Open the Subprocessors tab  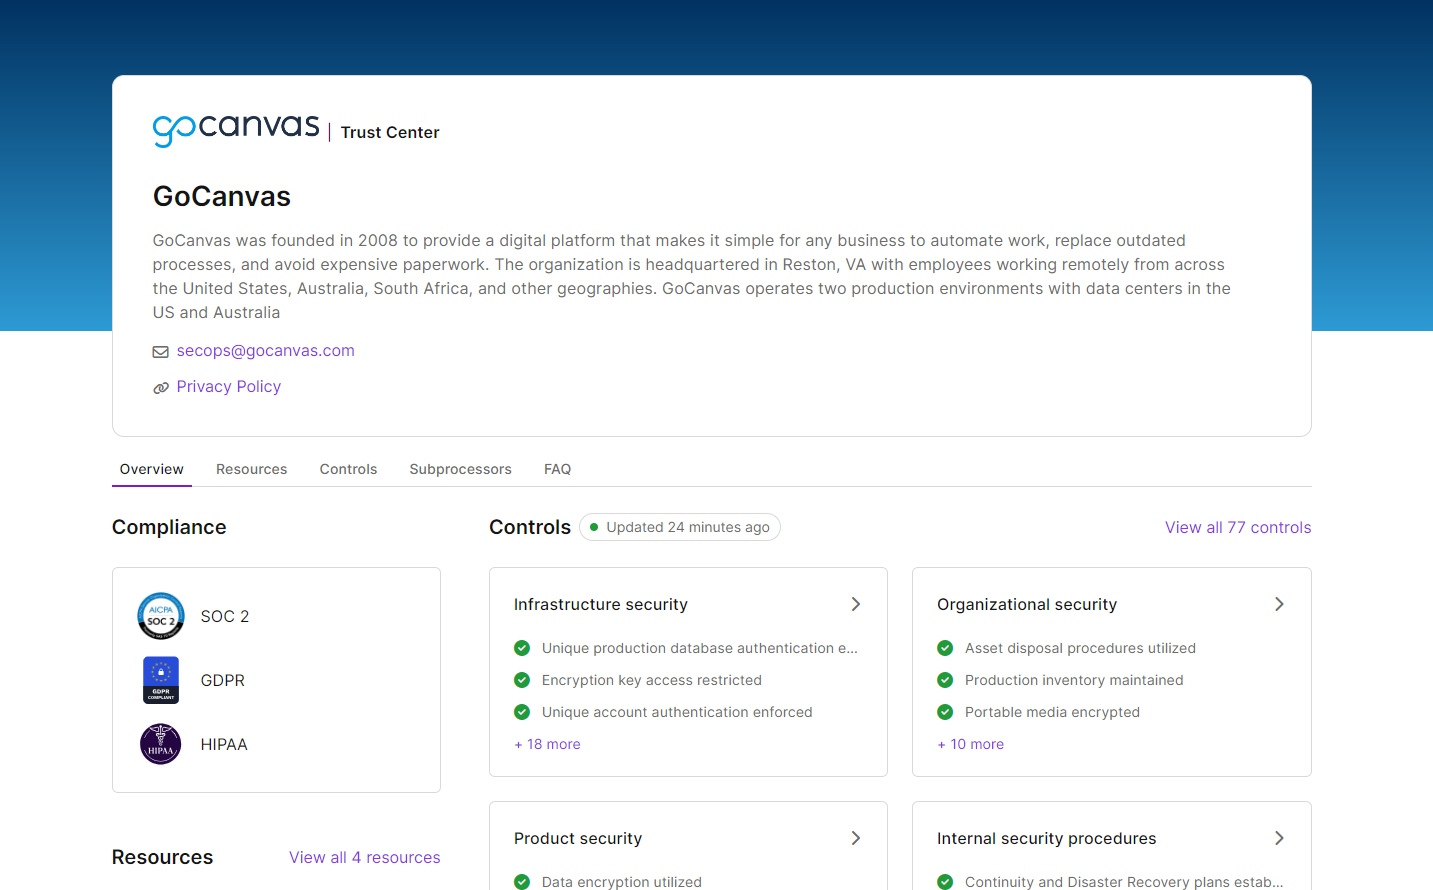(x=460, y=469)
